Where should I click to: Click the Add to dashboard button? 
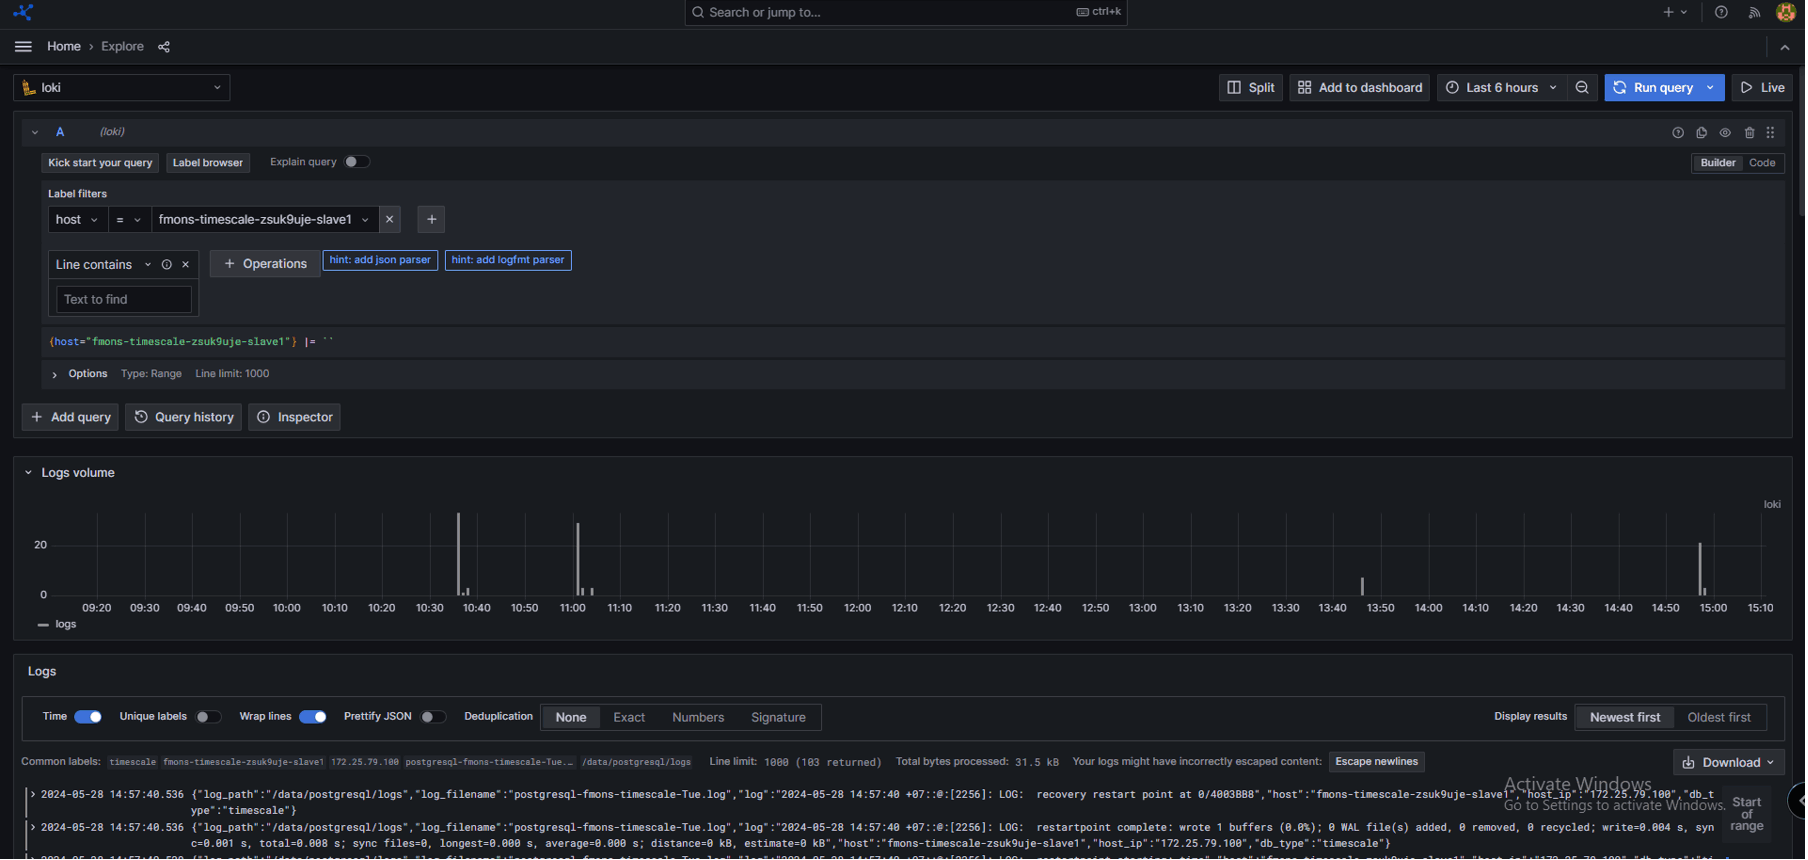(x=1360, y=88)
